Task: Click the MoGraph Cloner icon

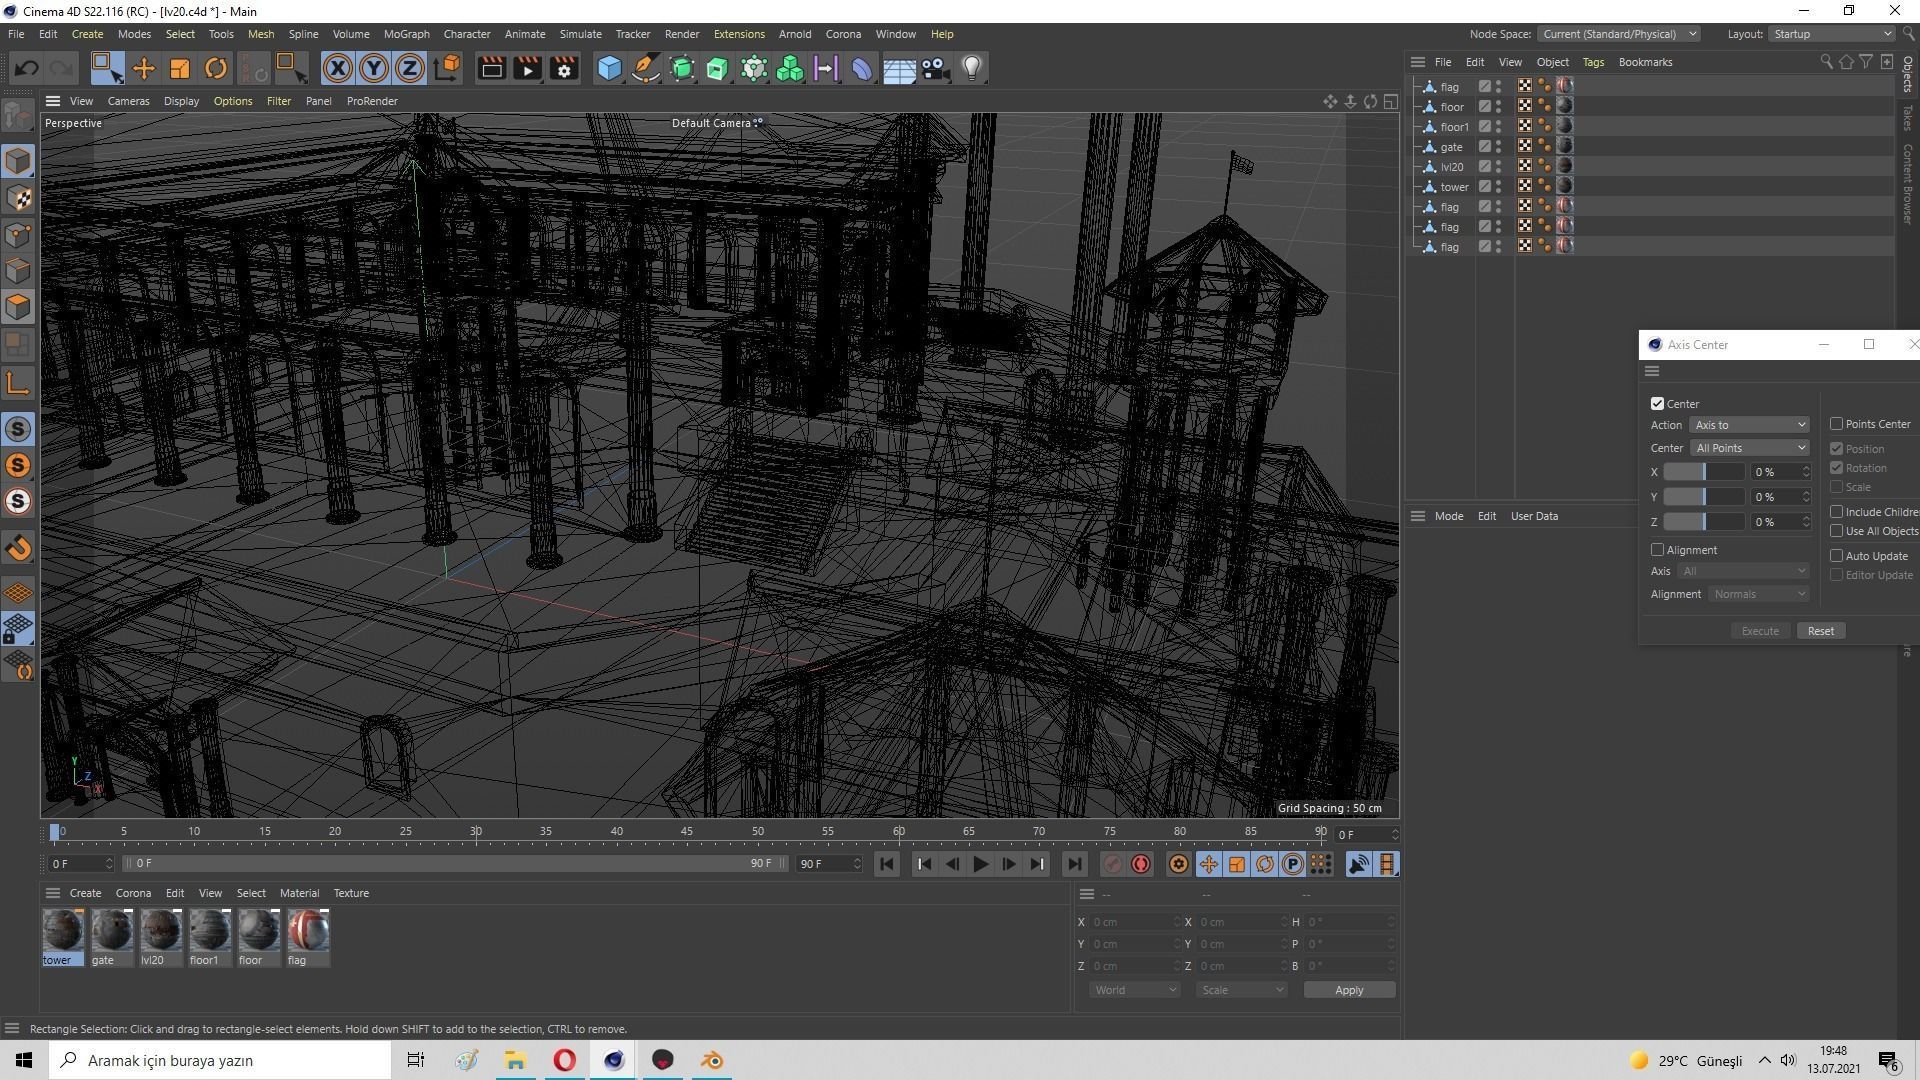Action: coord(790,68)
